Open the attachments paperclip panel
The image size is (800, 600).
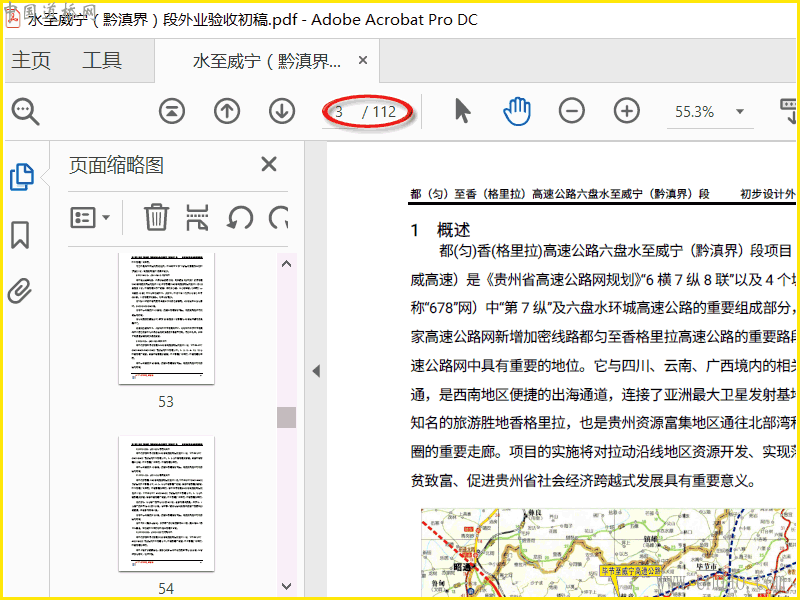[x=20, y=291]
